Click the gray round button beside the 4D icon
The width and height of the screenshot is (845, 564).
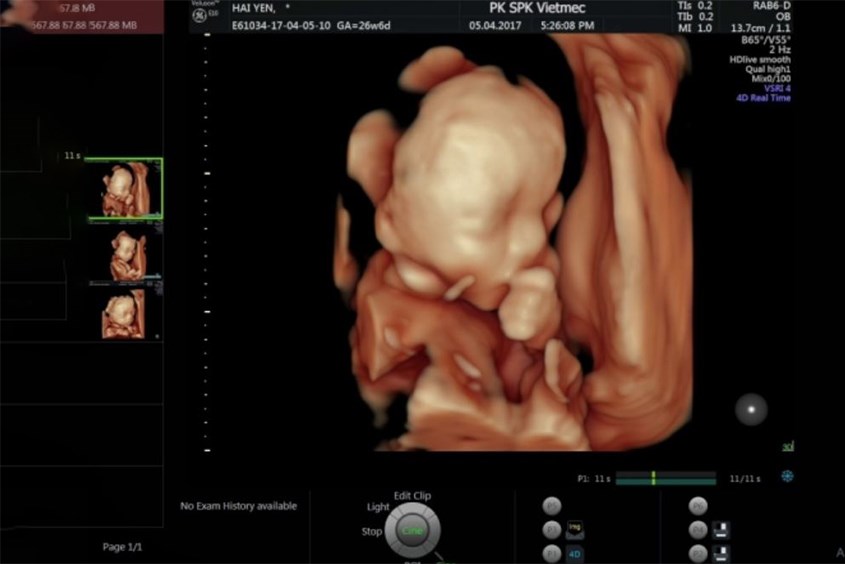(551, 554)
